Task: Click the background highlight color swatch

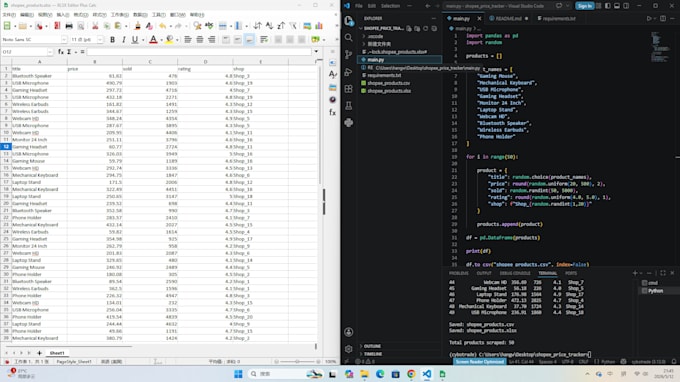Action: tap(169, 40)
